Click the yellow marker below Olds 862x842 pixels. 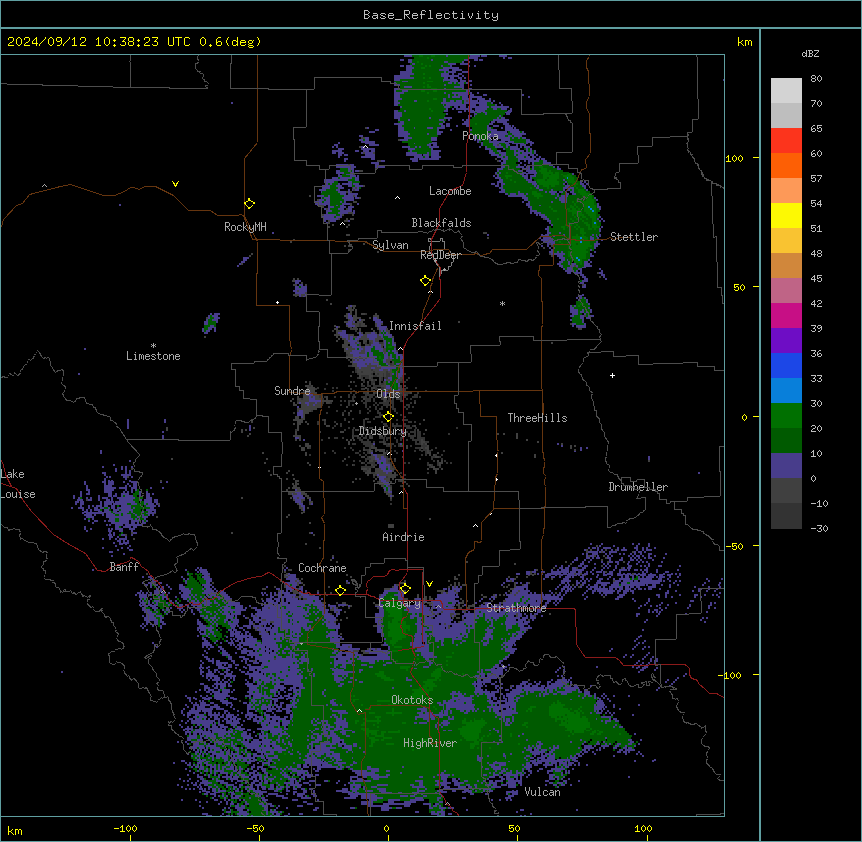(x=388, y=416)
